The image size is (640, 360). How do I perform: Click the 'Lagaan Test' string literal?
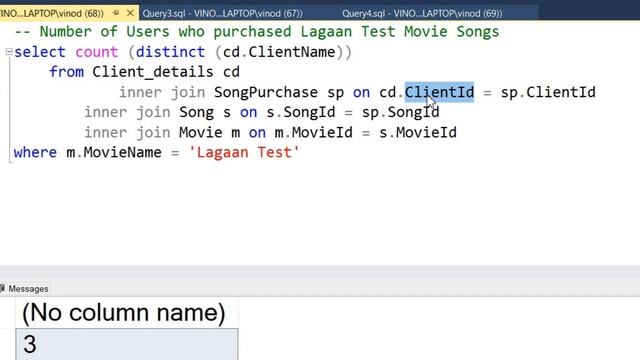[x=244, y=153]
